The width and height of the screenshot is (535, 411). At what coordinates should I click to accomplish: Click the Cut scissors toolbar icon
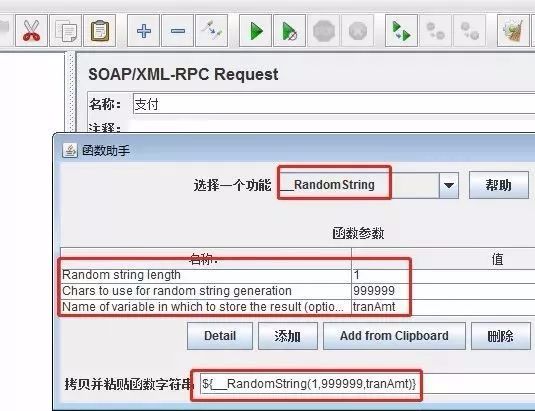click(31, 31)
